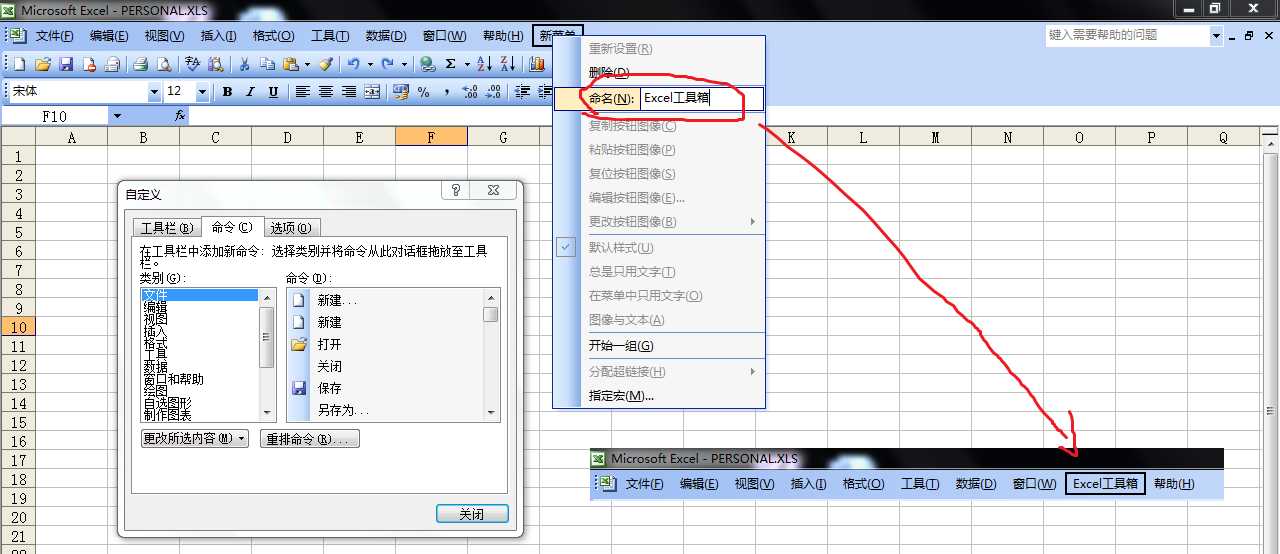Screen dimensions: 1280x554
Task: Click the Paste clipboard icon
Action: point(290,64)
